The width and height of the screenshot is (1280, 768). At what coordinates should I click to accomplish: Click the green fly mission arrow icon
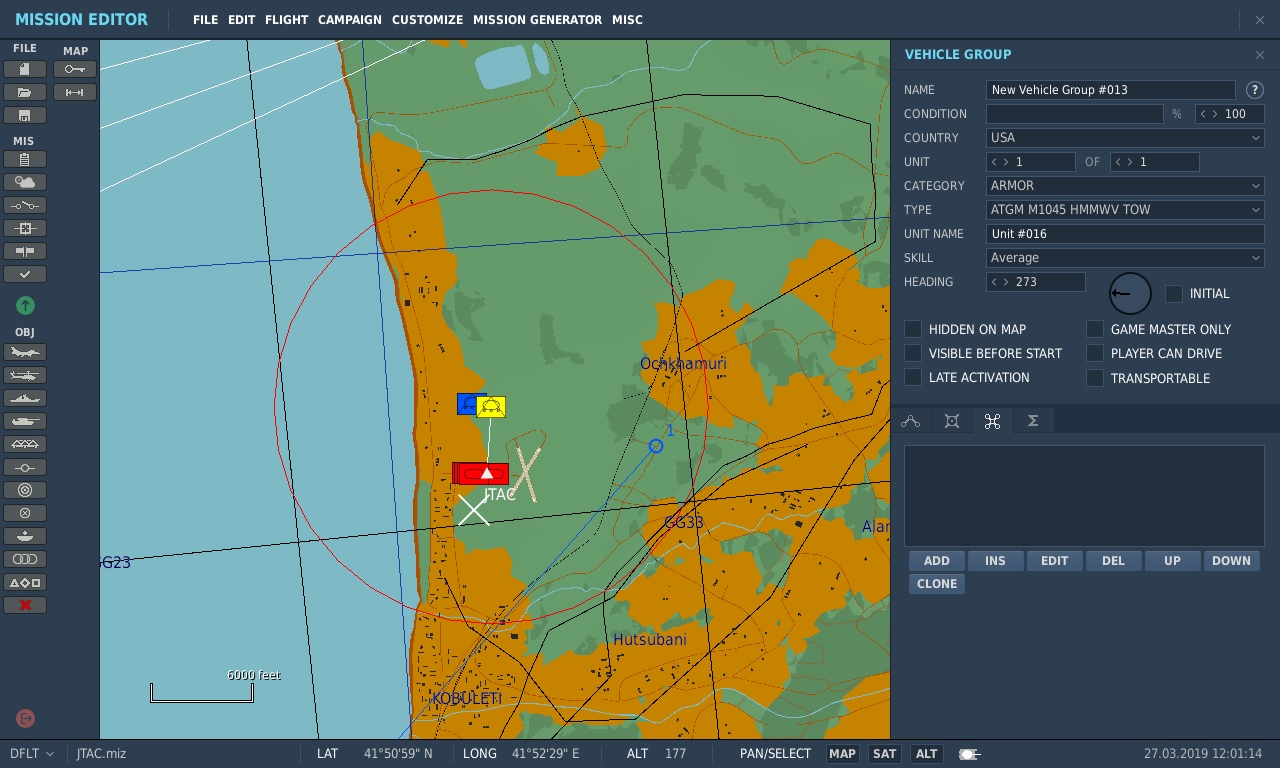click(x=25, y=305)
